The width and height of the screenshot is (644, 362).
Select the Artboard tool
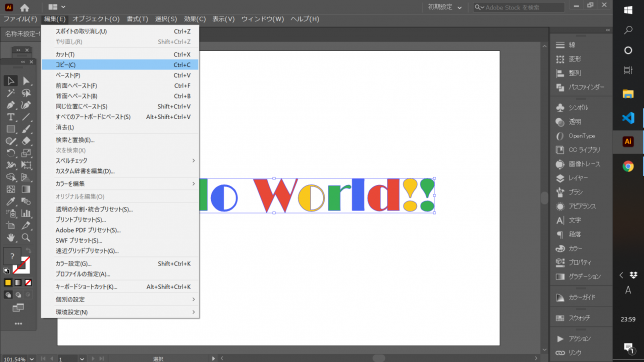pyautogui.click(x=11, y=226)
